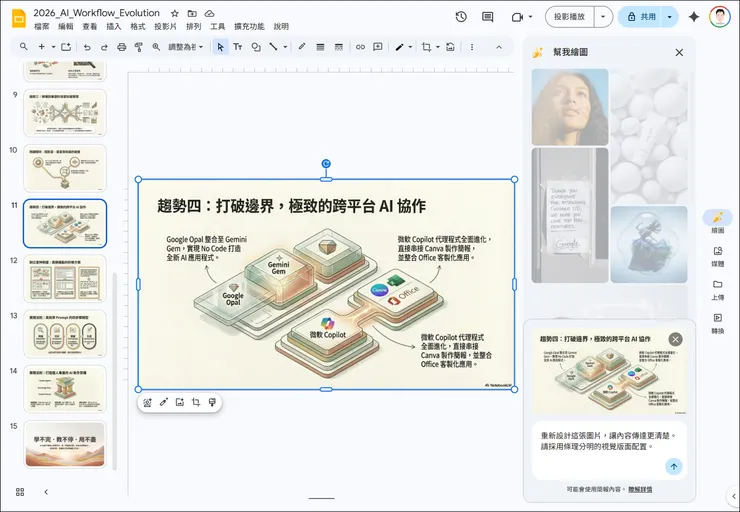
Task: Open the comments history icon
Action: coord(488,17)
